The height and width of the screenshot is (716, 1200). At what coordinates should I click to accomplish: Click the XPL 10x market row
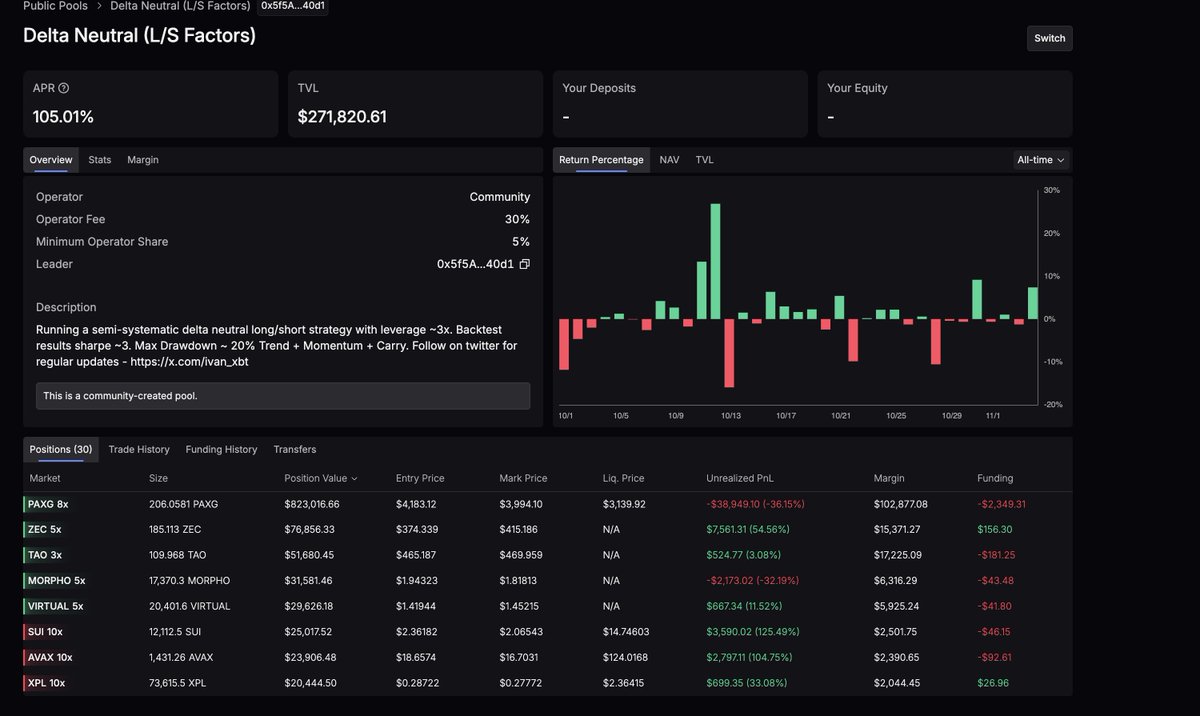(x=548, y=683)
